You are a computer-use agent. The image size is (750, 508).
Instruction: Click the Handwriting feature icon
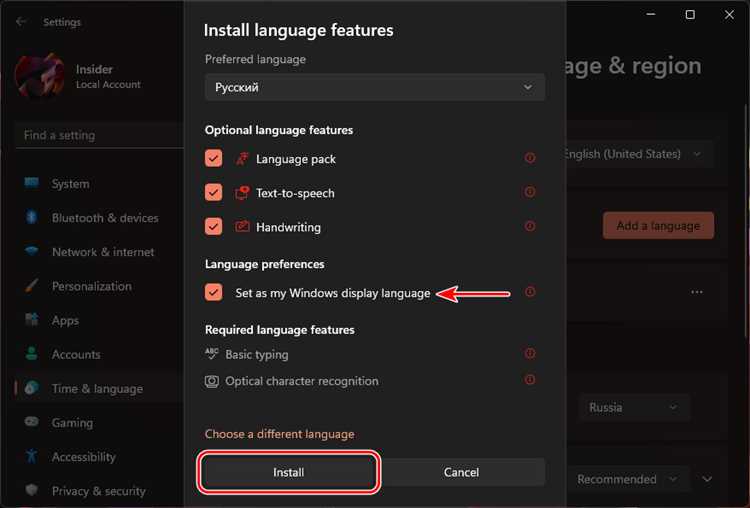click(x=242, y=227)
